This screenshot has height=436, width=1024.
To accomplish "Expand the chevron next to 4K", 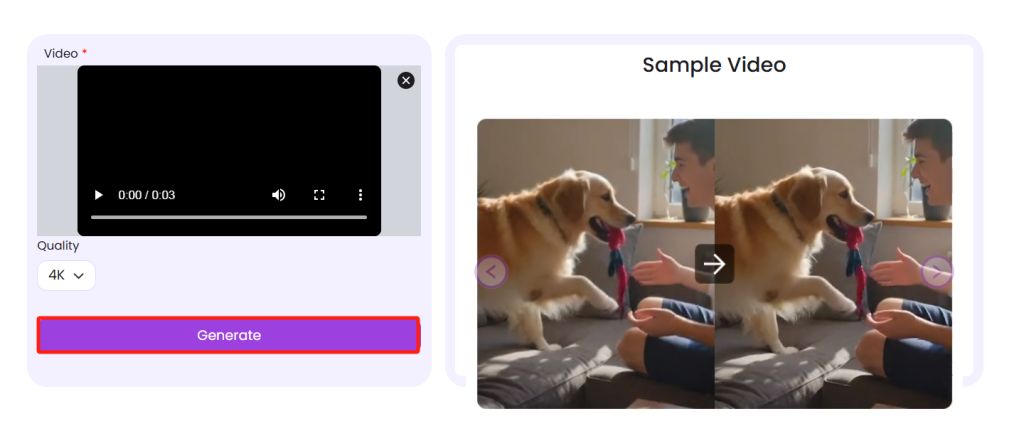I will 79,276.
